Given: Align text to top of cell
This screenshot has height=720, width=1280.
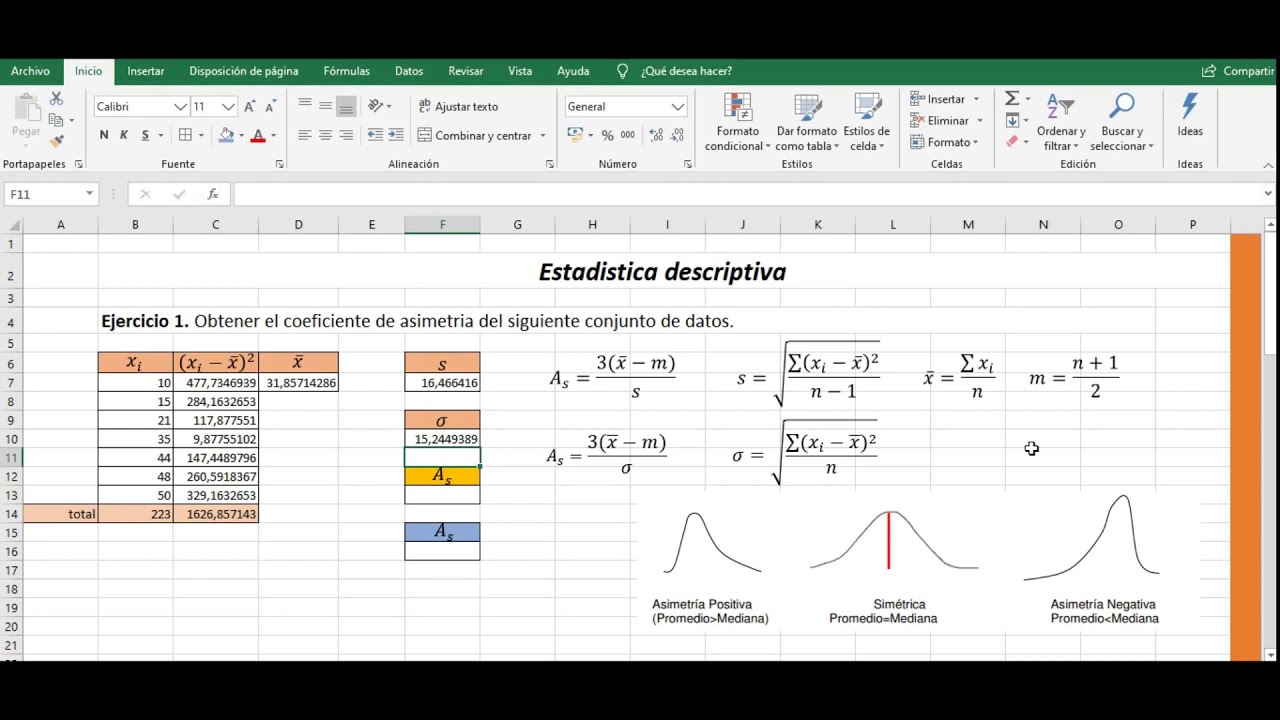Looking at the screenshot, I should pos(305,105).
